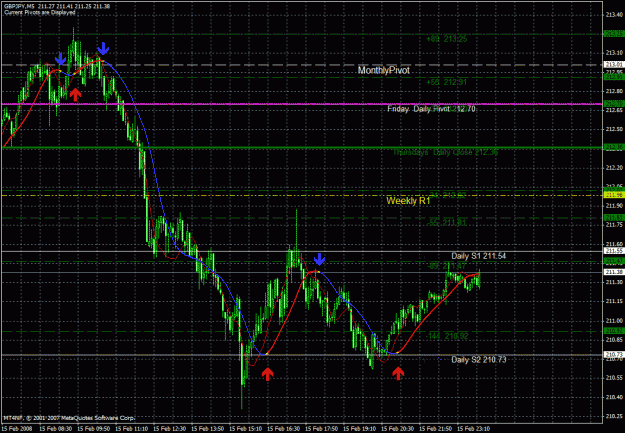Click the 213.10 price axis value

click(x=614, y=53)
